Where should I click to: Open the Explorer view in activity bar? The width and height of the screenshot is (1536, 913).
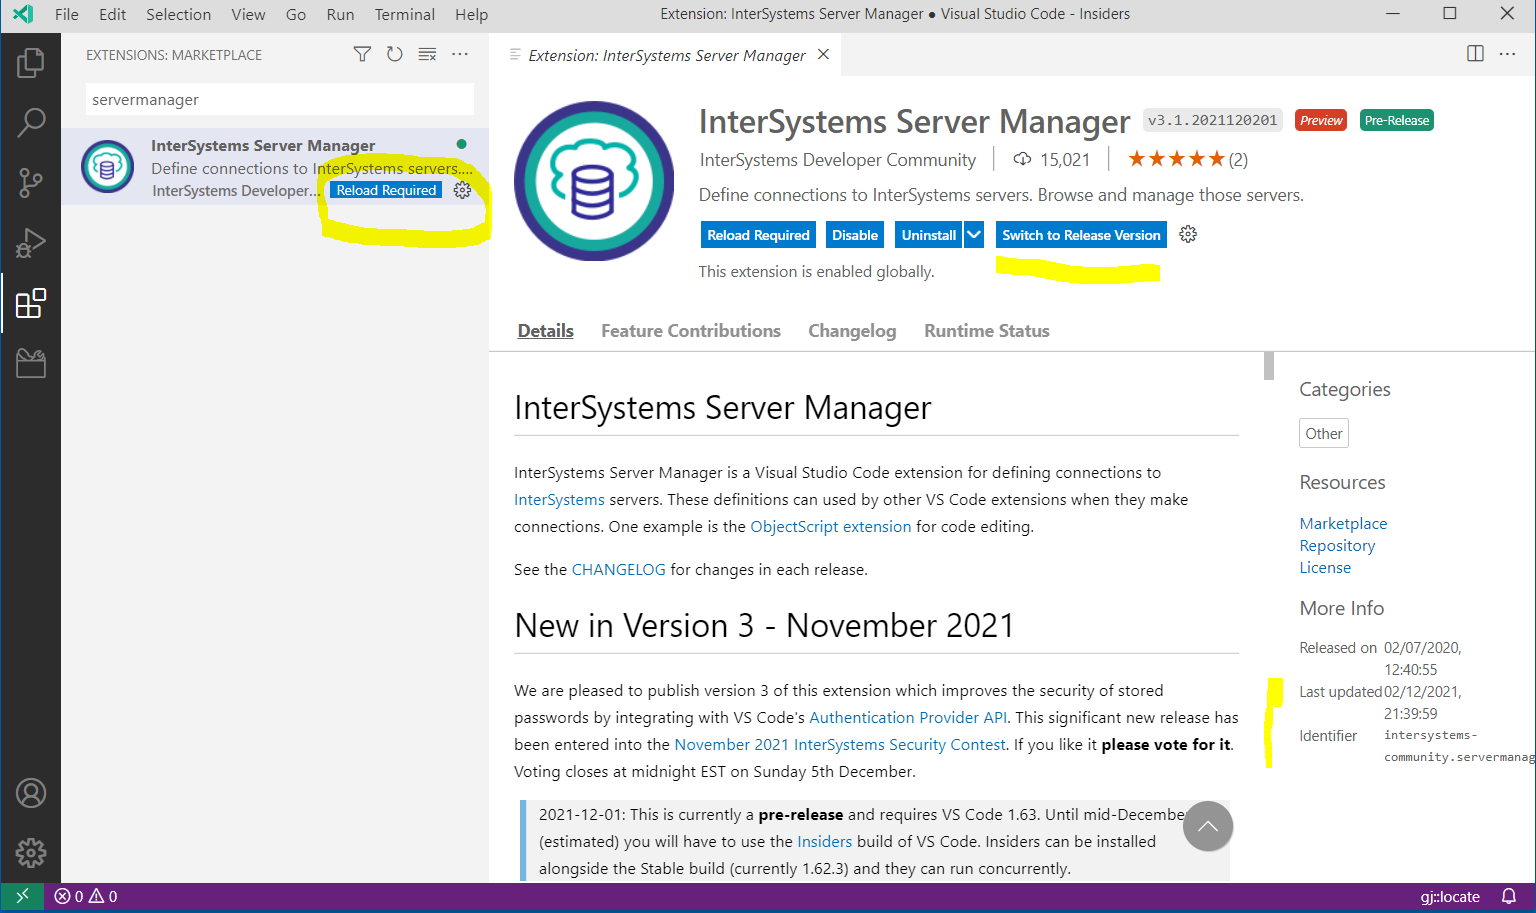click(30, 63)
